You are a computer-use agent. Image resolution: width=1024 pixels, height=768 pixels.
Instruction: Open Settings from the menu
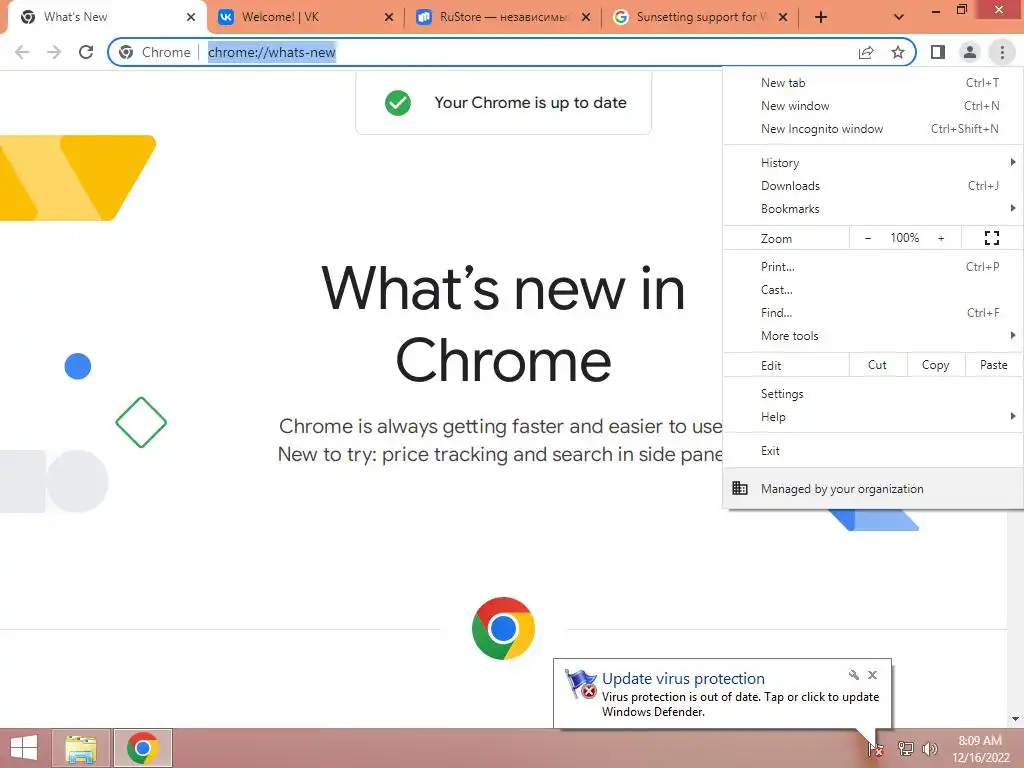coord(873,394)
